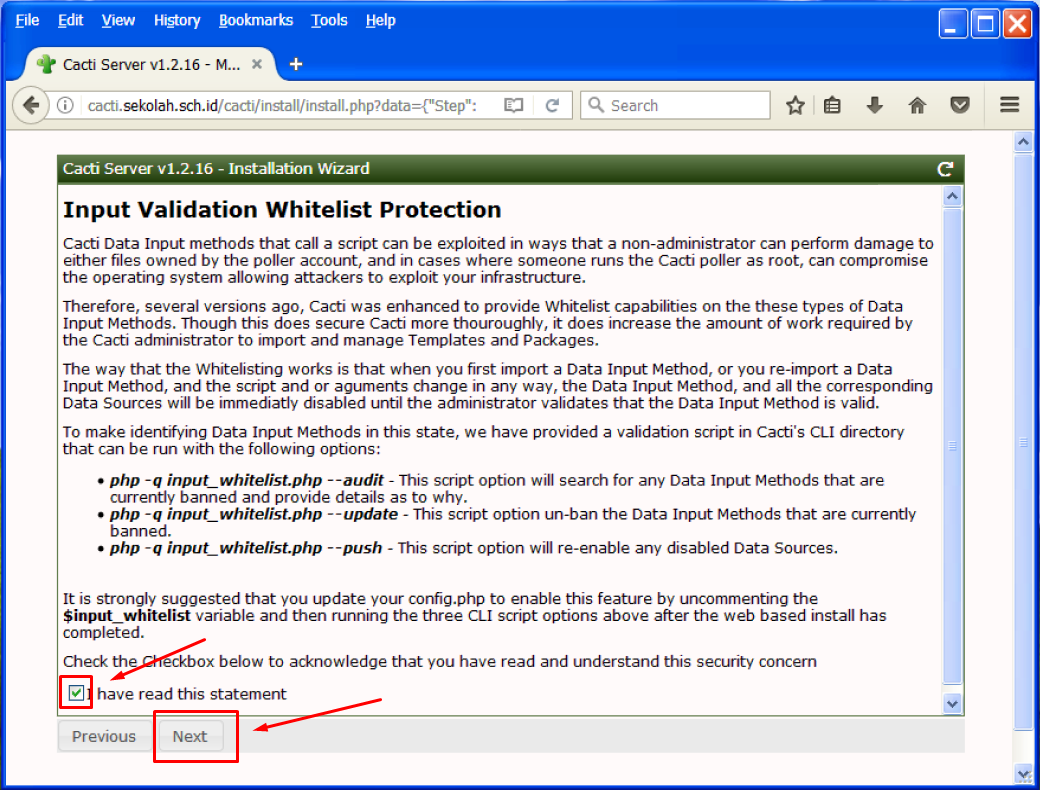Open a new tab with plus button
Image resolution: width=1040 pixels, height=790 pixels.
point(295,64)
